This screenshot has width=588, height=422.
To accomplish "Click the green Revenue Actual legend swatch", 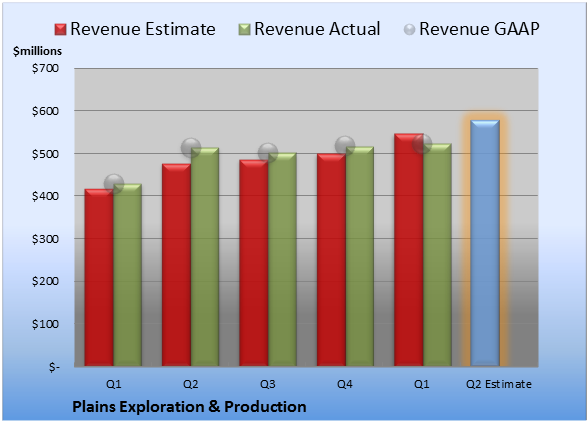I will (x=244, y=29).
